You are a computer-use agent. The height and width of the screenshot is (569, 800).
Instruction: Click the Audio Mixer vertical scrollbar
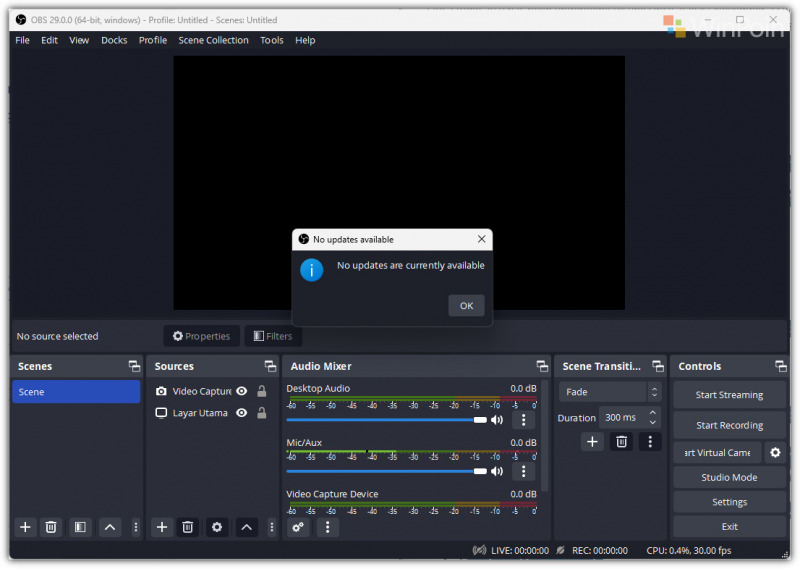tap(544, 435)
